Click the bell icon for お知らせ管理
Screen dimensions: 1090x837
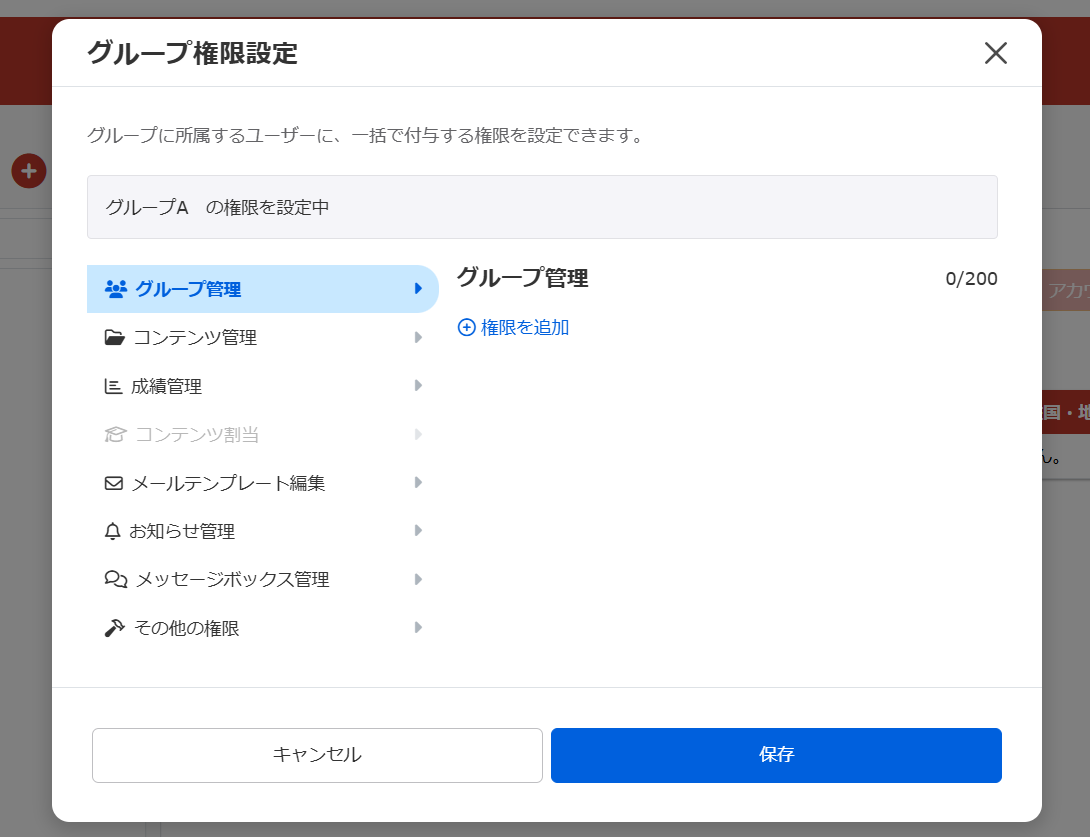[112, 531]
